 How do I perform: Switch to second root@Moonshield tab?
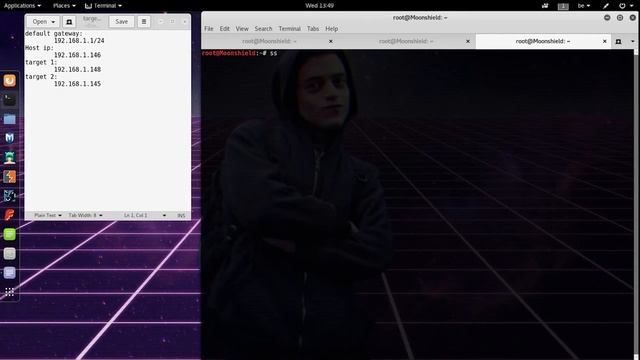(x=407, y=41)
